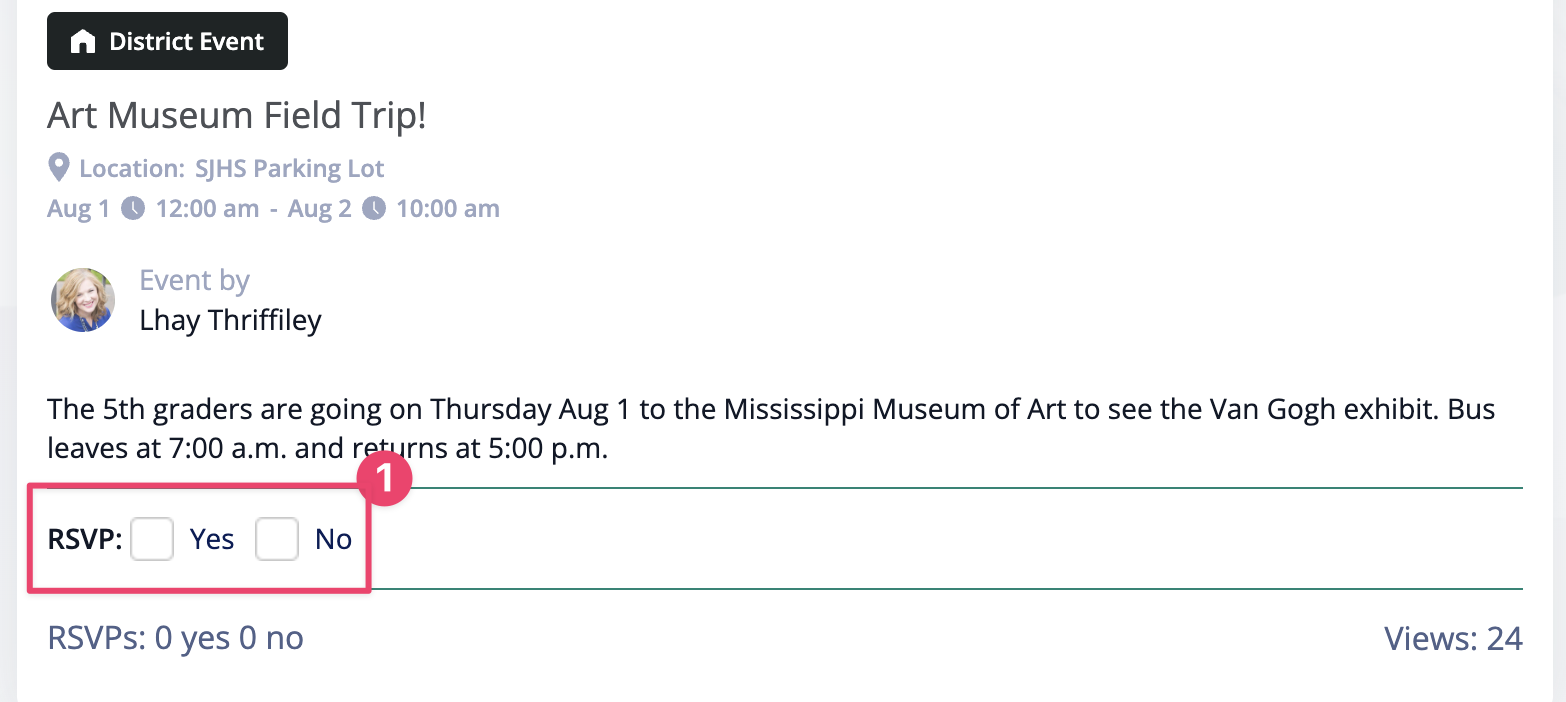This screenshot has width=1566, height=702.
Task: Click the Aug 2 end date
Action: (x=319, y=209)
